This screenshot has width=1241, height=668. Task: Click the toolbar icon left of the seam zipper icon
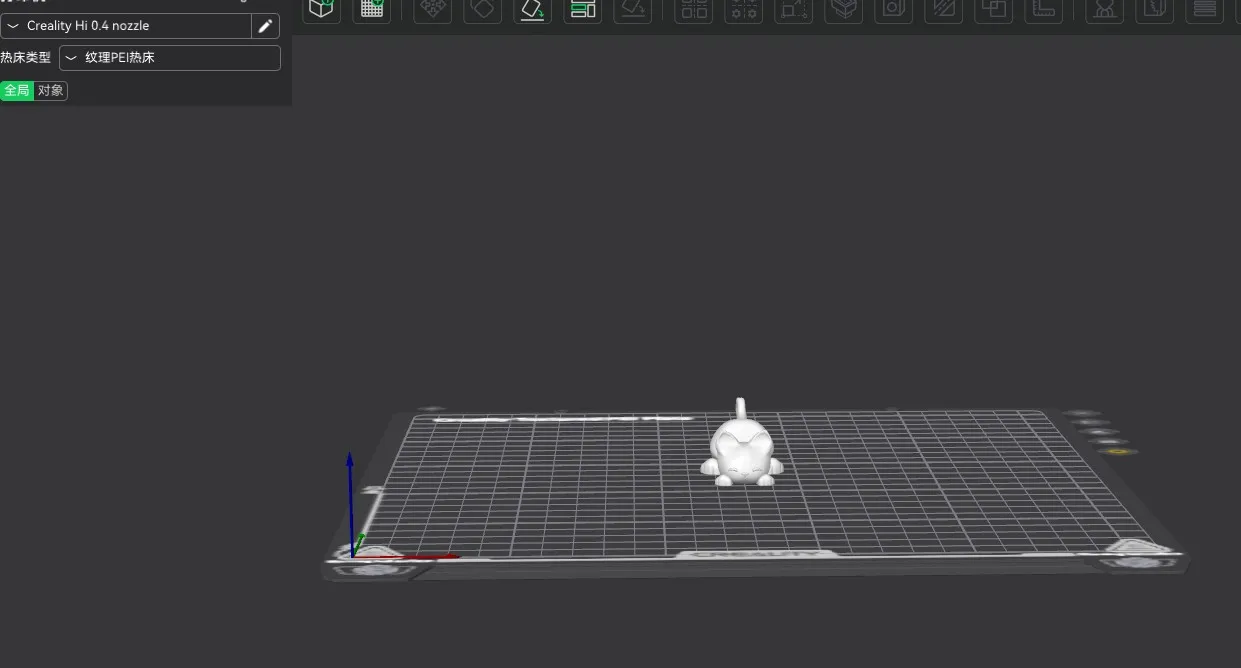point(1105,9)
